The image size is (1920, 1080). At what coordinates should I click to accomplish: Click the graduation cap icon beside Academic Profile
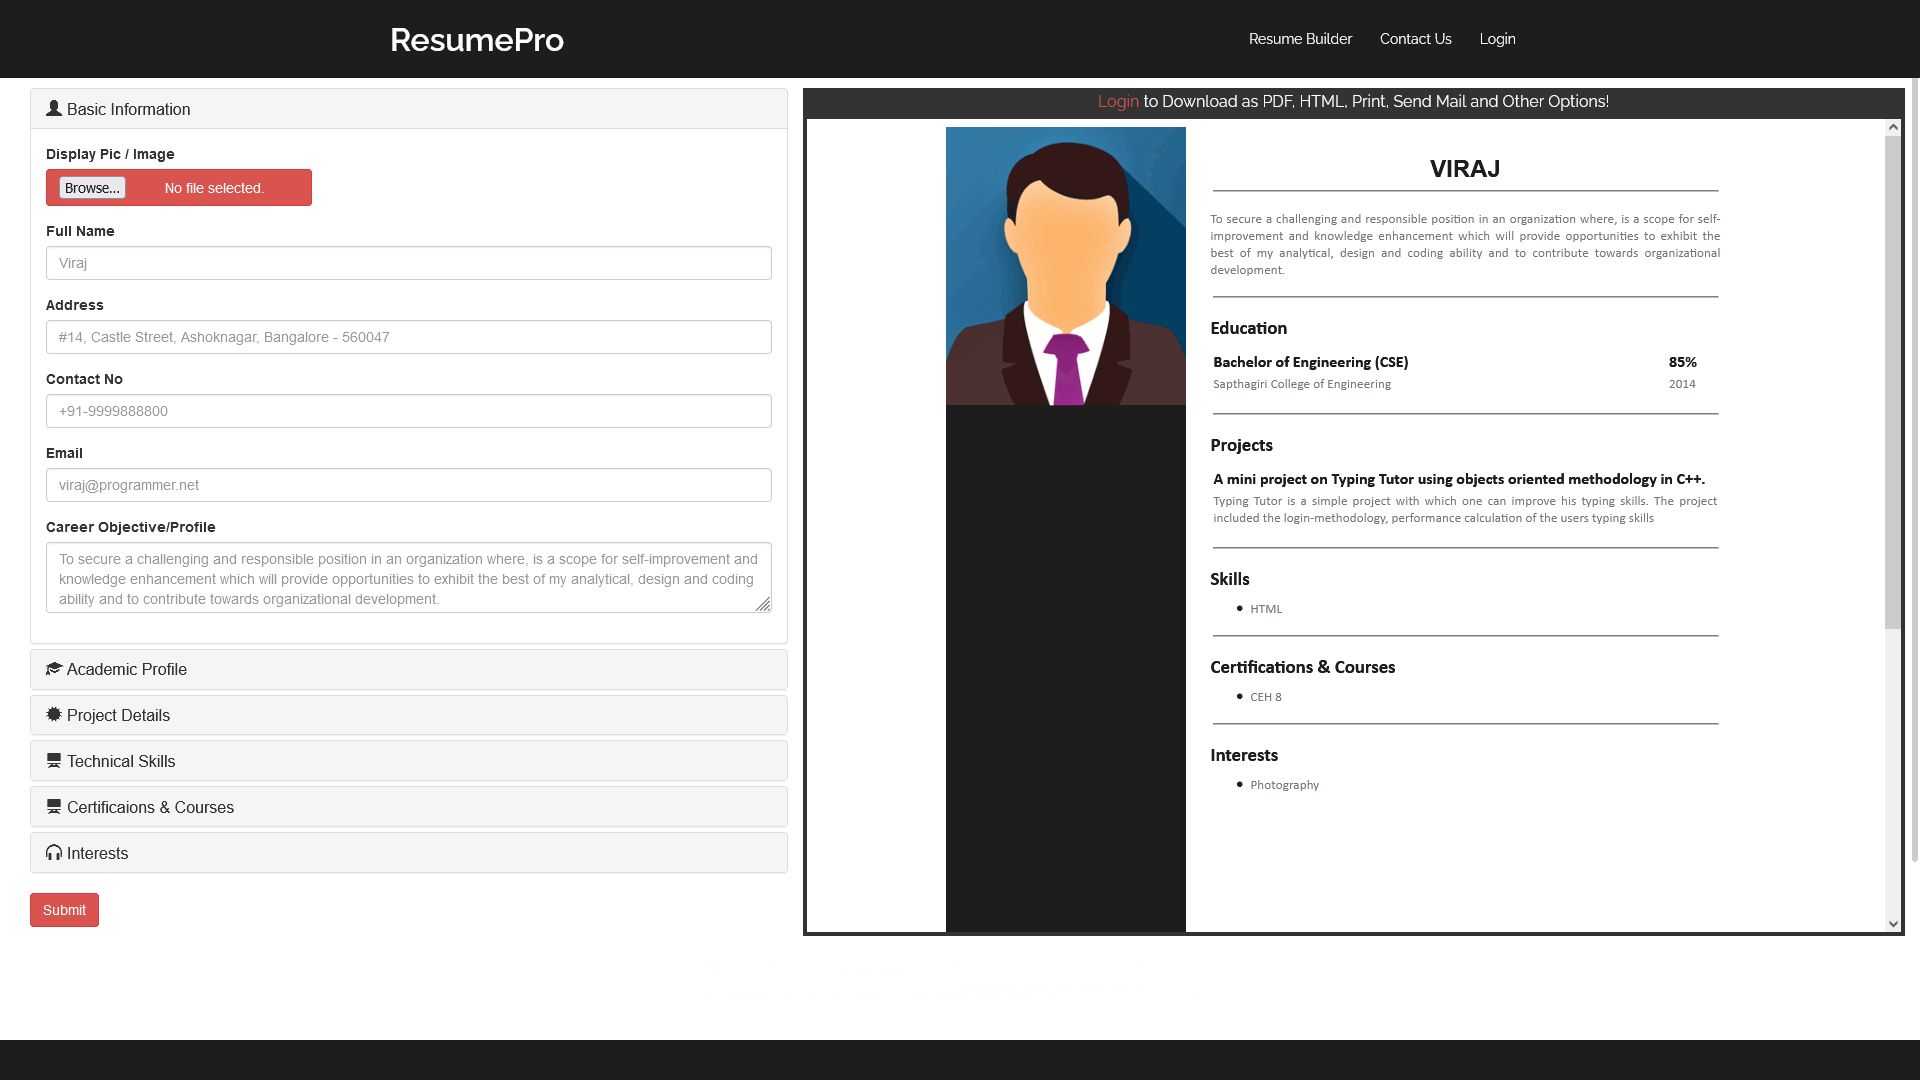point(54,668)
